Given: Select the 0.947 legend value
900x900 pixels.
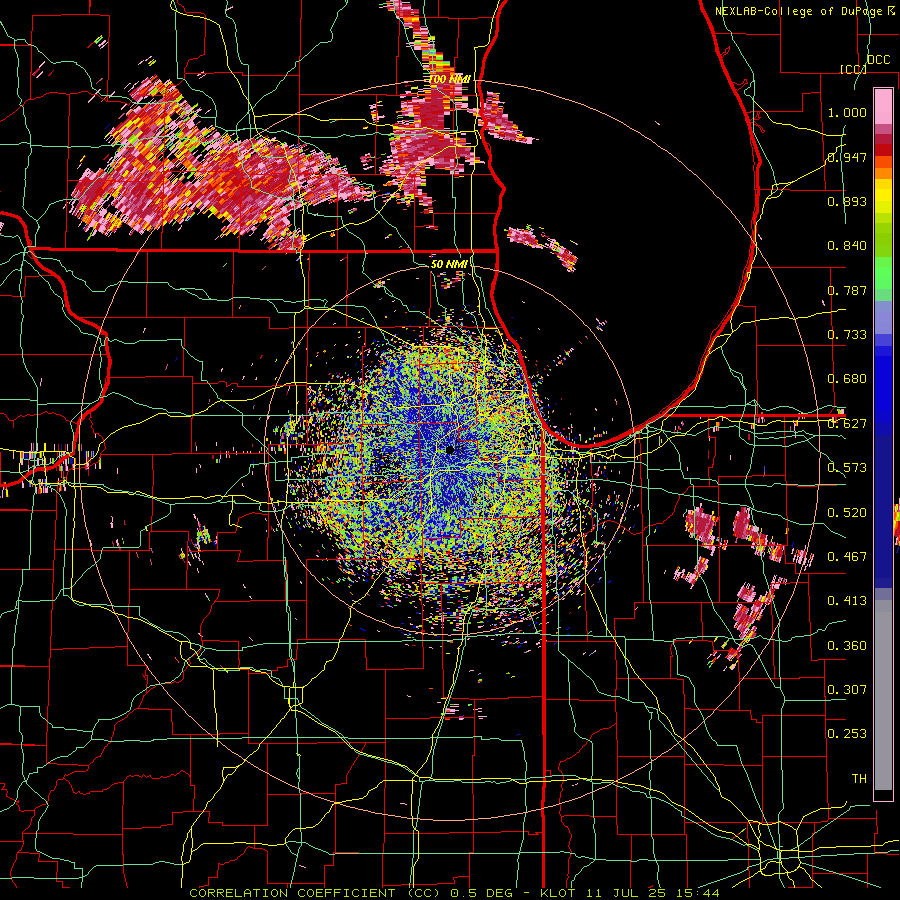Looking at the screenshot, I should tap(847, 157).
